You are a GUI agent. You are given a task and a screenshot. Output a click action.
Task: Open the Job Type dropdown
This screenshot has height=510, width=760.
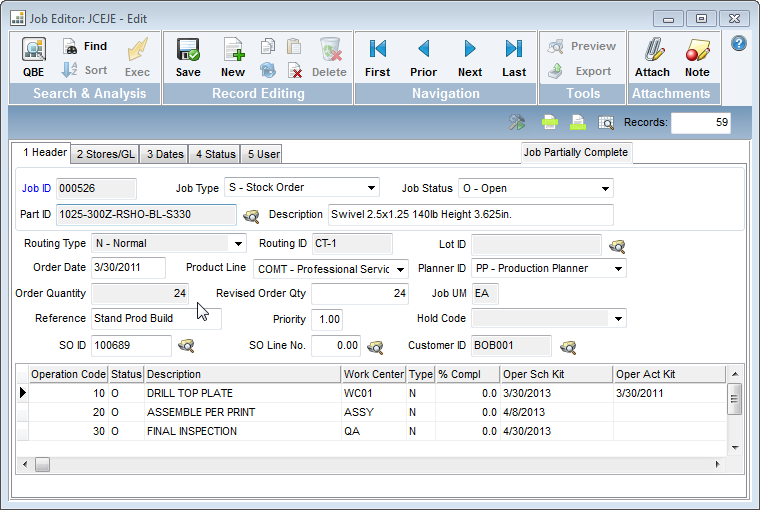point(371,188)
